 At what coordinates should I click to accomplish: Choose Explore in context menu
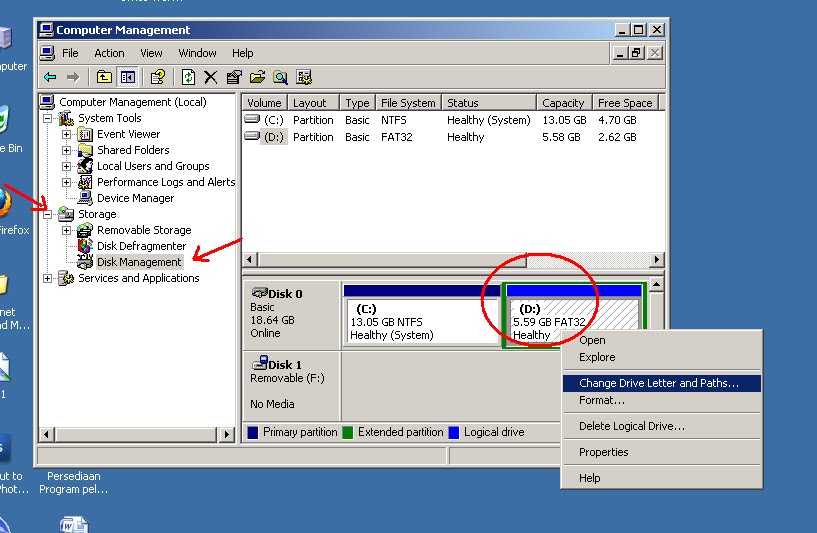coord(662,357)
